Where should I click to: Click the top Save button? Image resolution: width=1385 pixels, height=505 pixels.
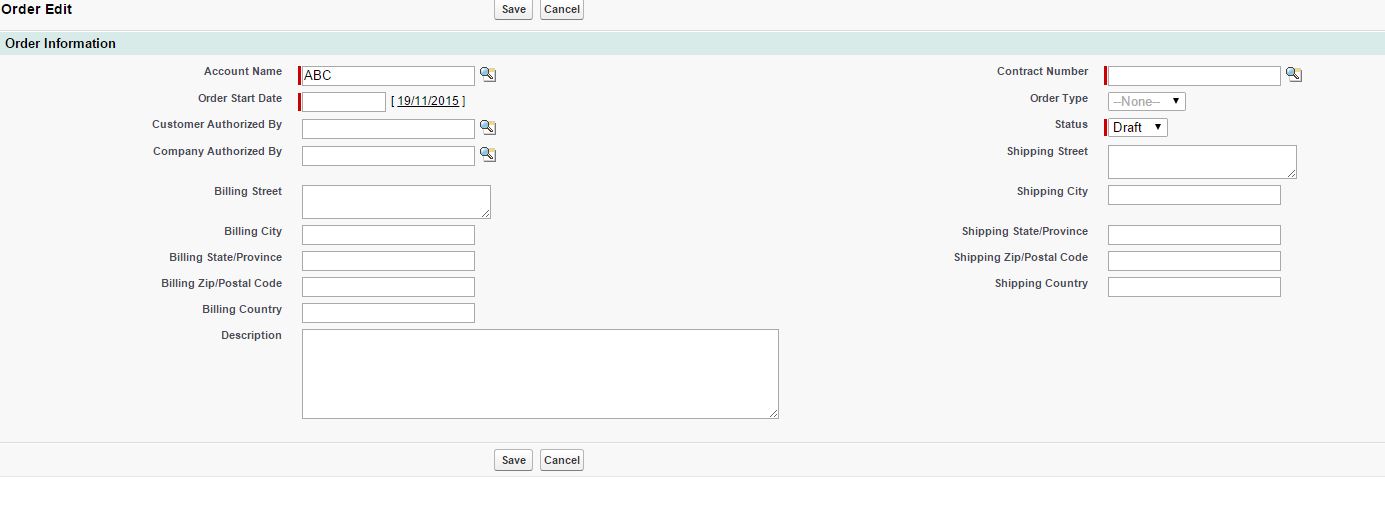click(513, 9)
